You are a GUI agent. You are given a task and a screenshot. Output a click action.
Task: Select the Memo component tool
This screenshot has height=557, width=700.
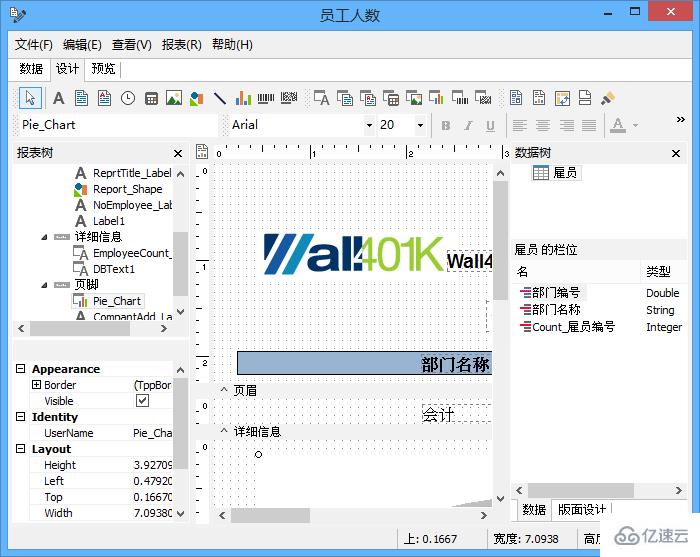81,98
